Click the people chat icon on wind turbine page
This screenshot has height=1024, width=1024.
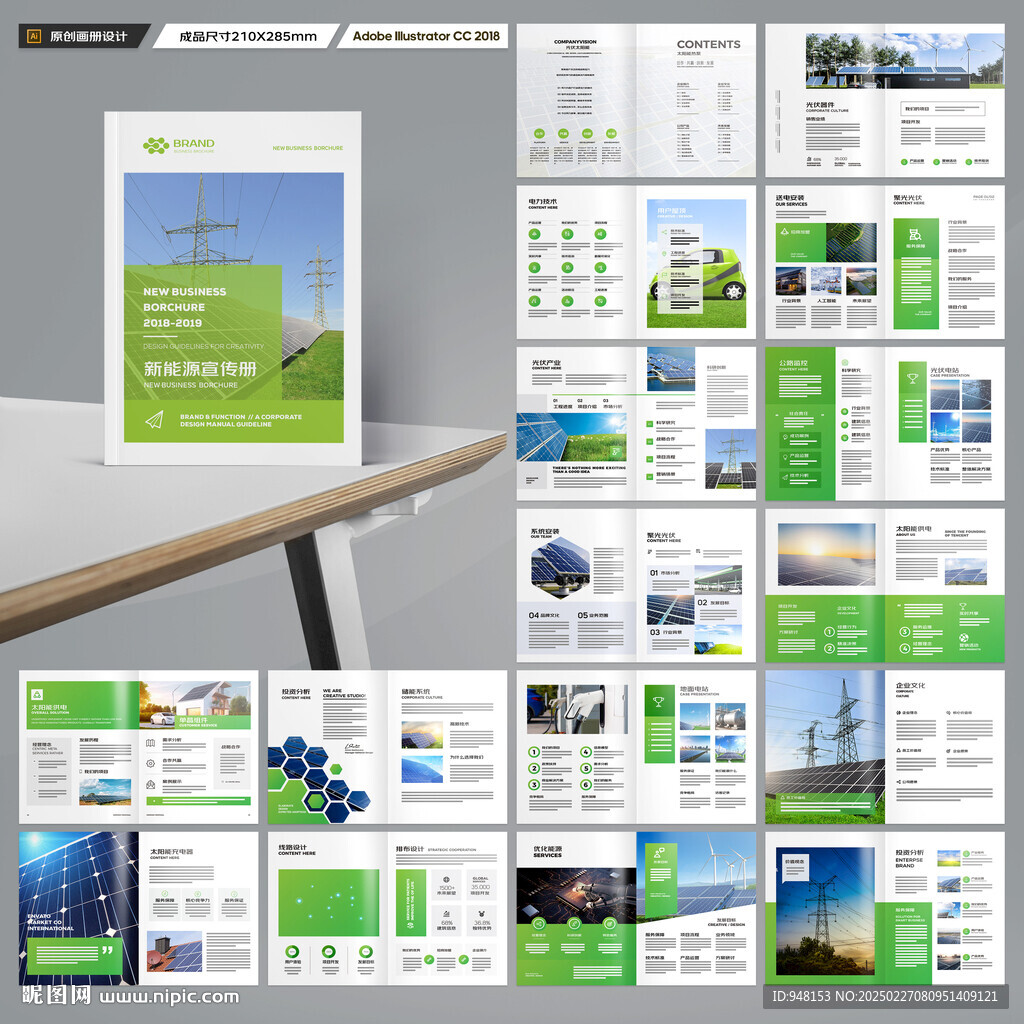click(x=659, y=852)
